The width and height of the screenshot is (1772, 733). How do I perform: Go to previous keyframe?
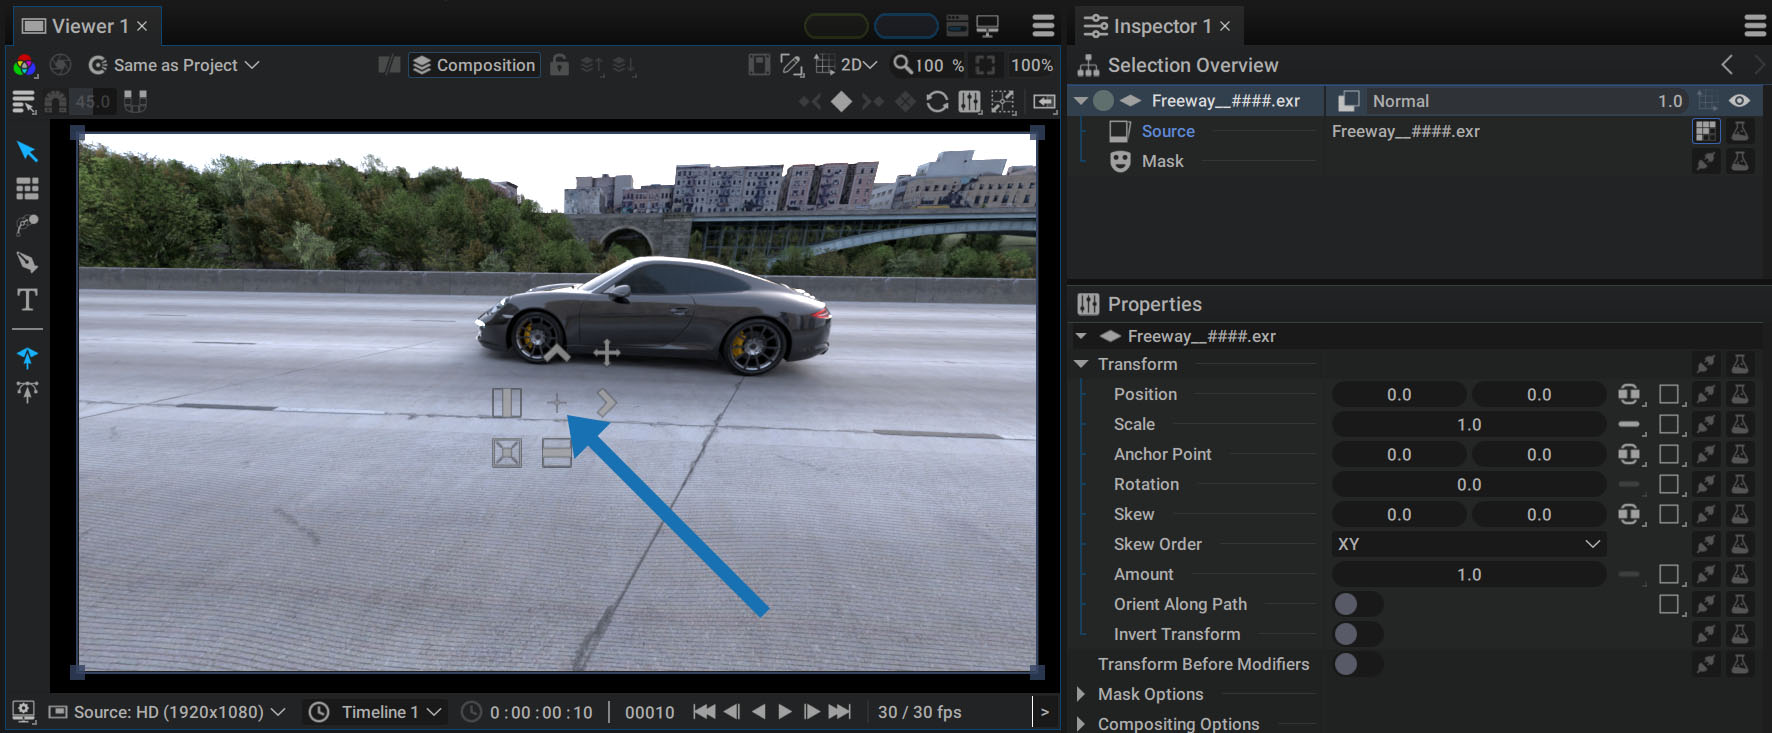(x=810, y=101)
